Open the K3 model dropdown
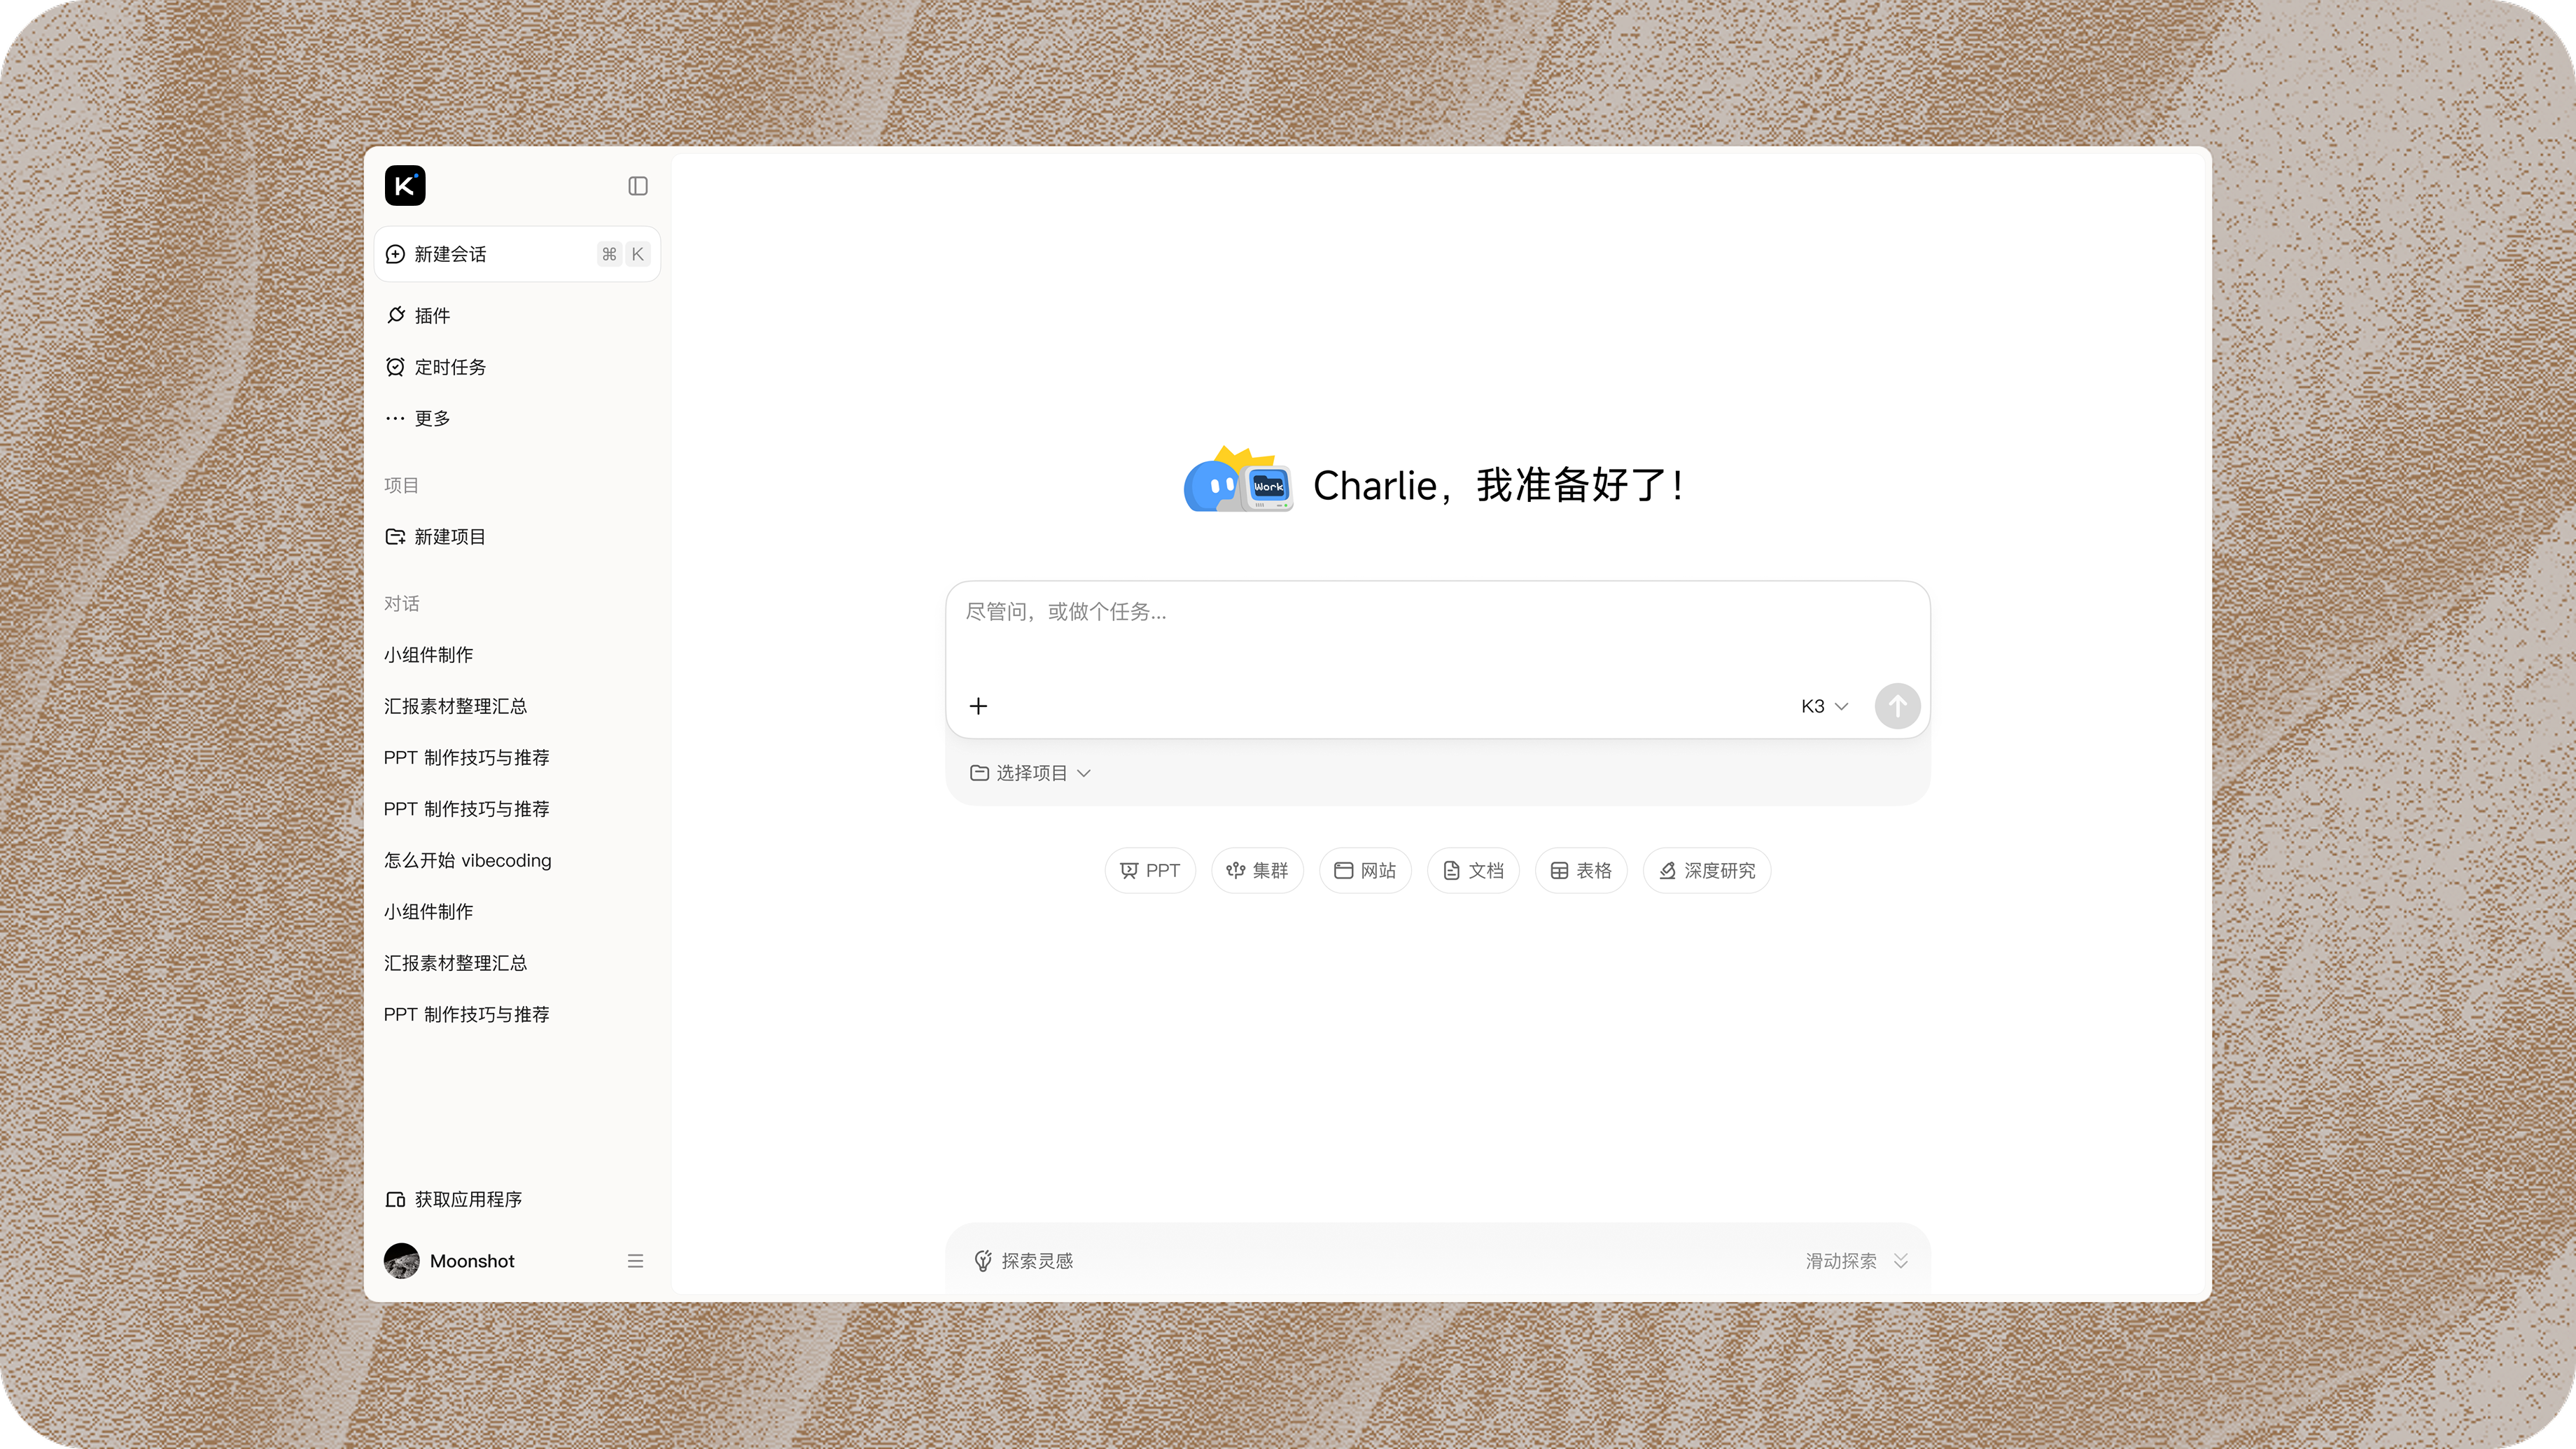 point(1825,706)
